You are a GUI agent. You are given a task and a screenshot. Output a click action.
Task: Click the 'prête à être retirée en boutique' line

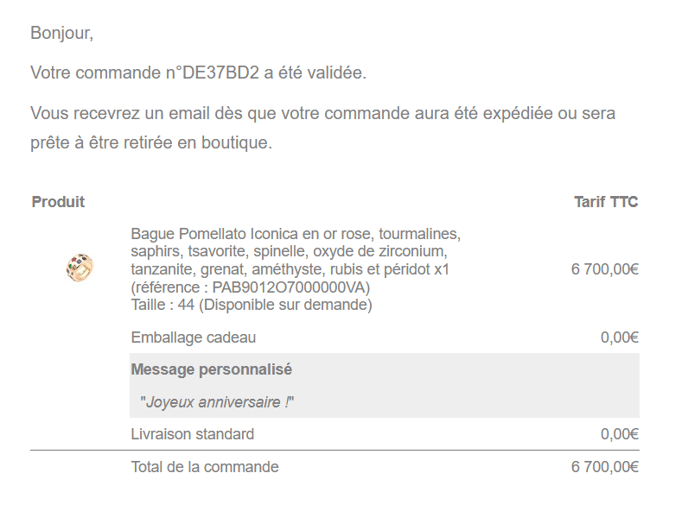coord(151,143)
